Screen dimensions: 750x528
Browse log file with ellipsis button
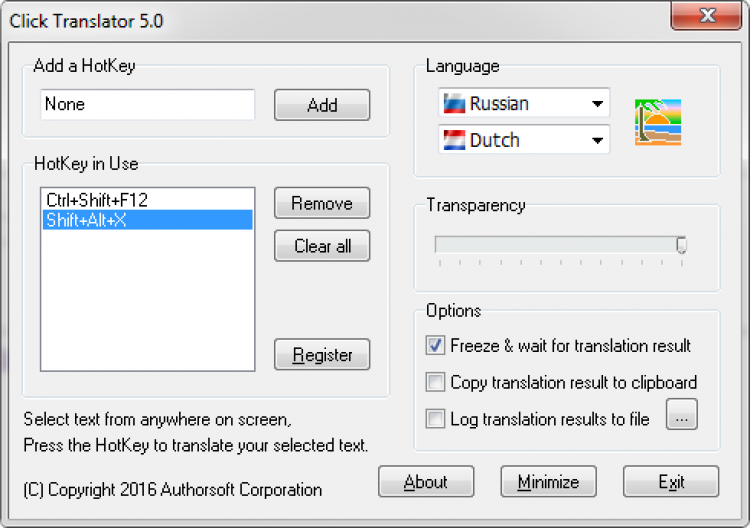[682, 414]
